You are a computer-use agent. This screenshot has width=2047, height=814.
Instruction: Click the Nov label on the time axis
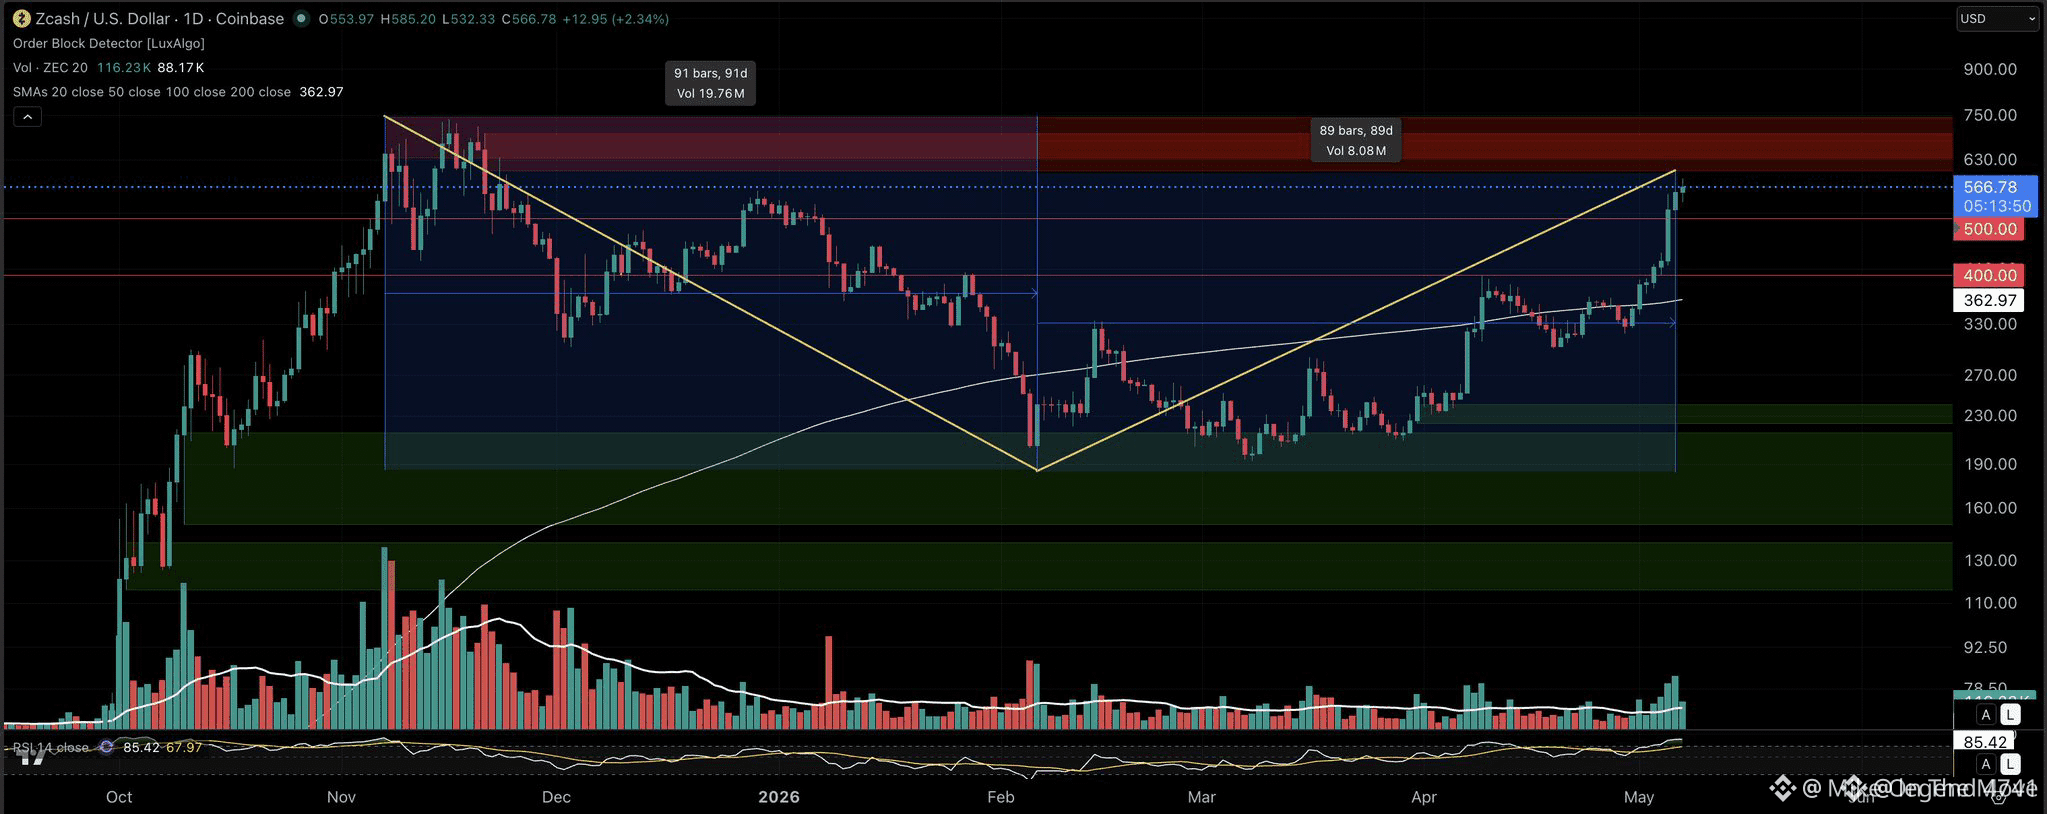click(x=341, y=797)
